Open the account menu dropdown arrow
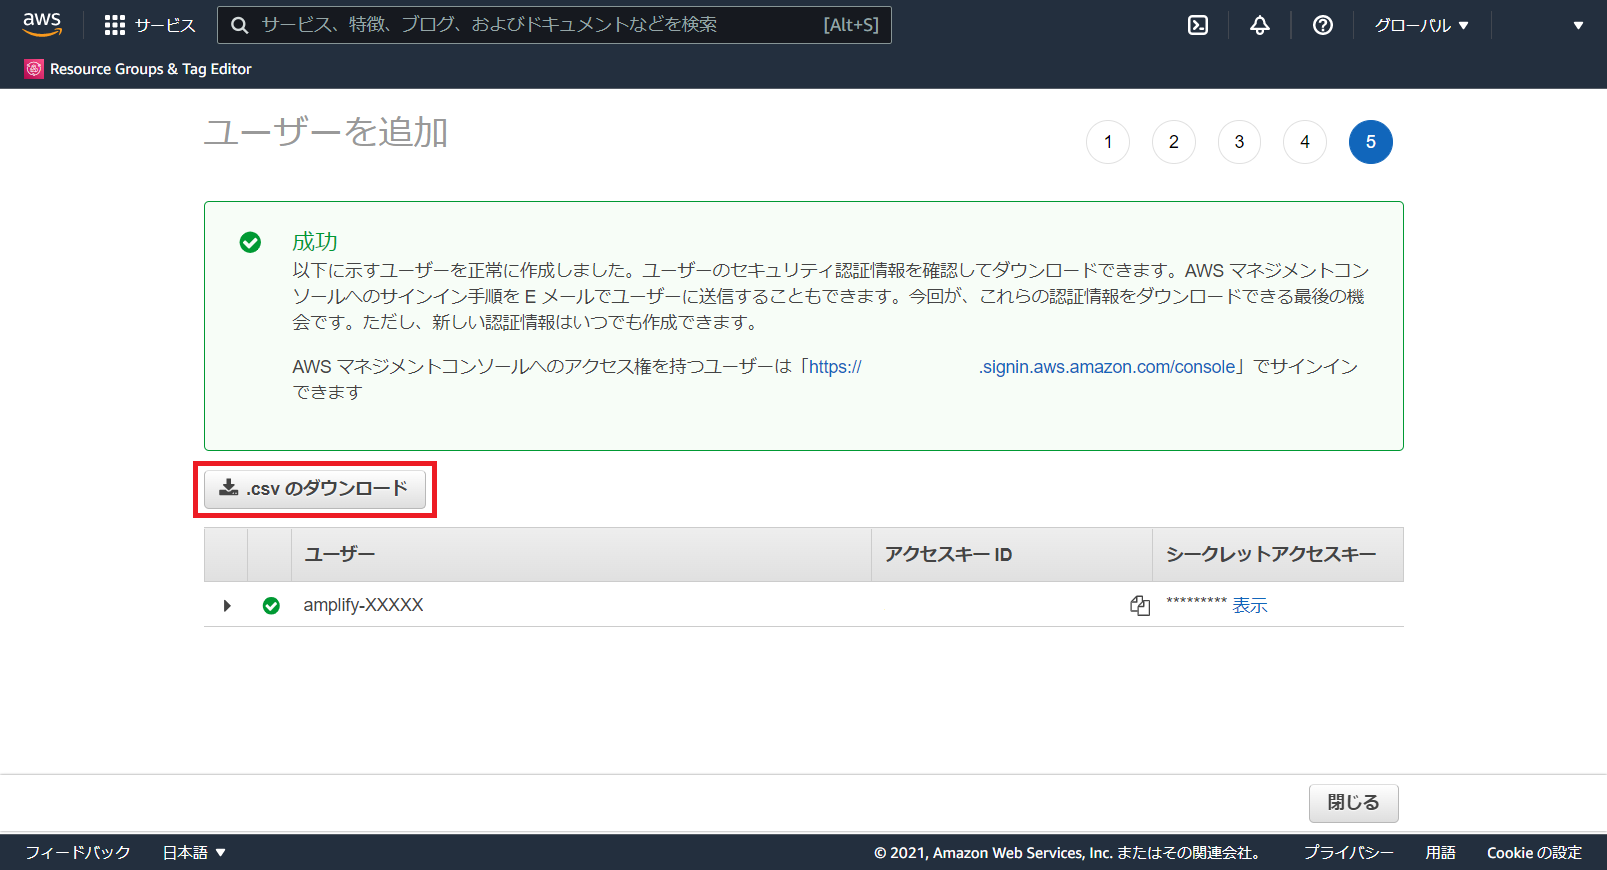 tap(1577, 25)
